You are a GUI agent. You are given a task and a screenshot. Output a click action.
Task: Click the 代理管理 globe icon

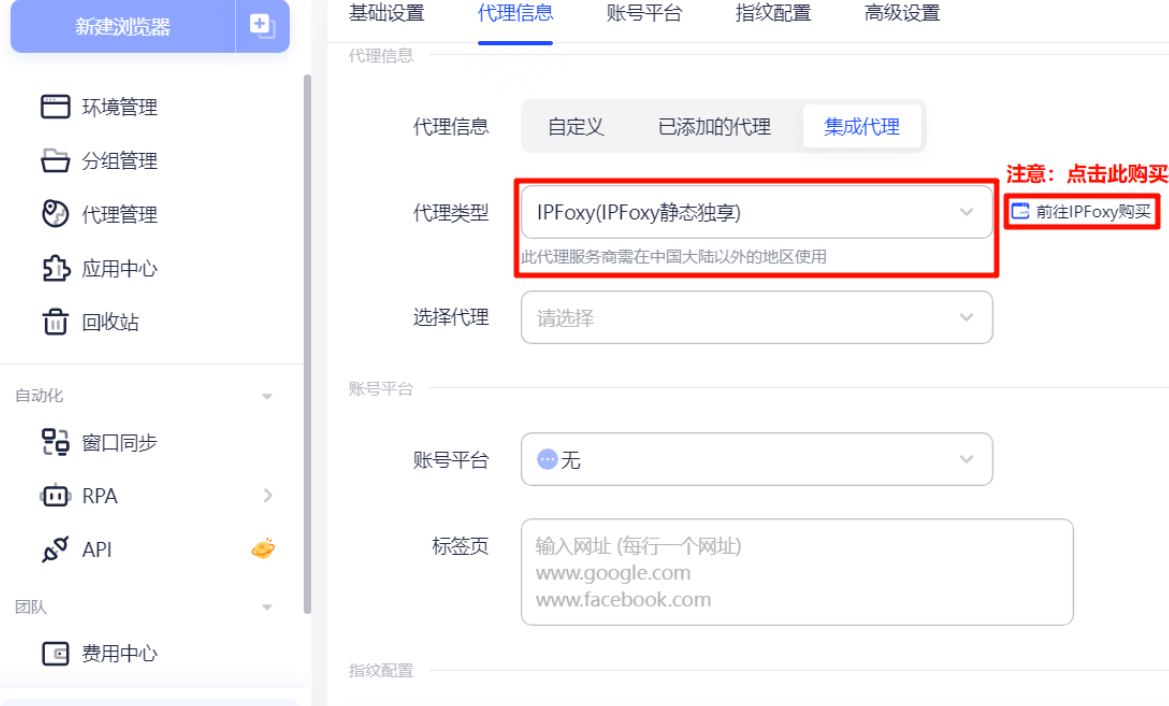coord(55,214)
